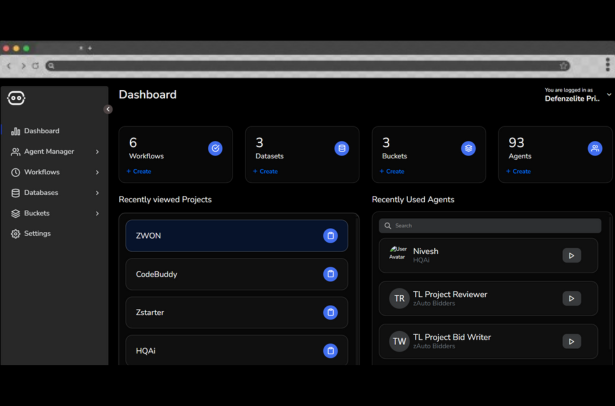Click the clipboard icon on ZWON row
The width and height of the screenshot is (615, 406).
tap(330, 236)
